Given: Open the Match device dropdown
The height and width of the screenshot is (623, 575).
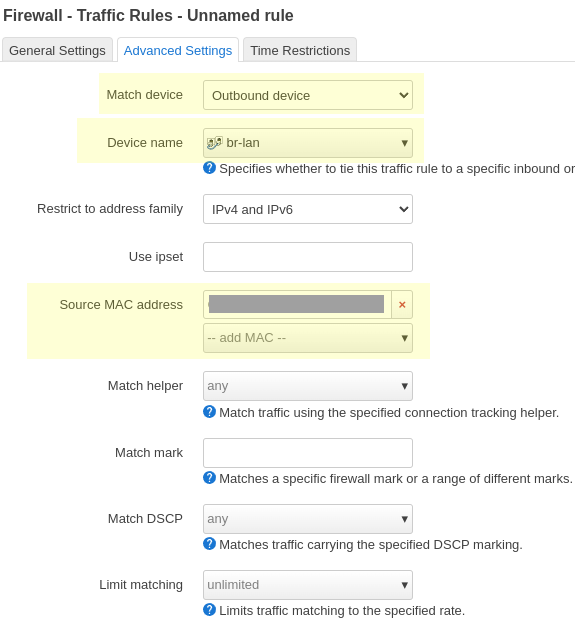Looking at the screenshot, I should pos(308,95).
